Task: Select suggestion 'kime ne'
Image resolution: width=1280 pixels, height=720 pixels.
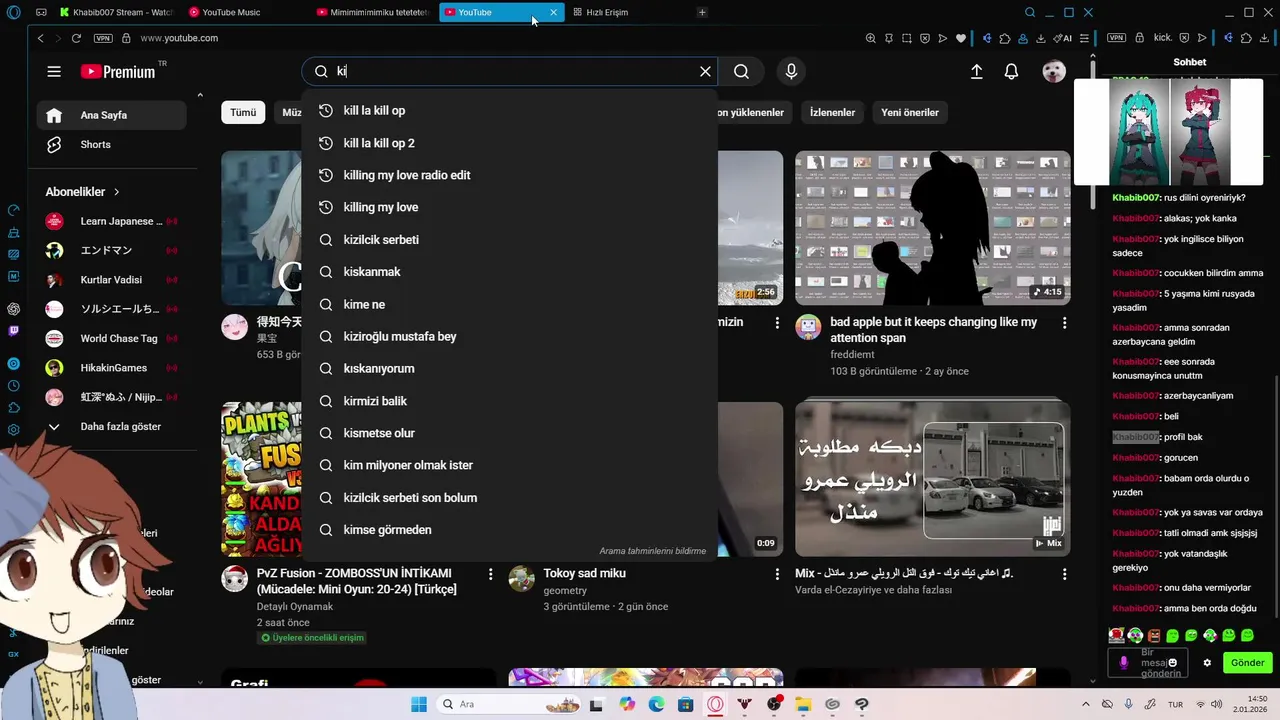Action: click(x=509, y=304)
